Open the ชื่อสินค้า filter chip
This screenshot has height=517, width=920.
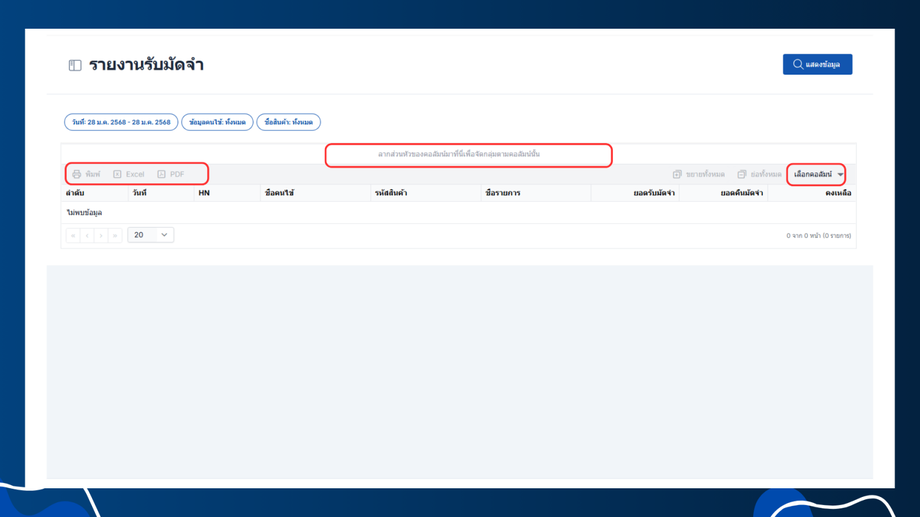coord(289,122)
